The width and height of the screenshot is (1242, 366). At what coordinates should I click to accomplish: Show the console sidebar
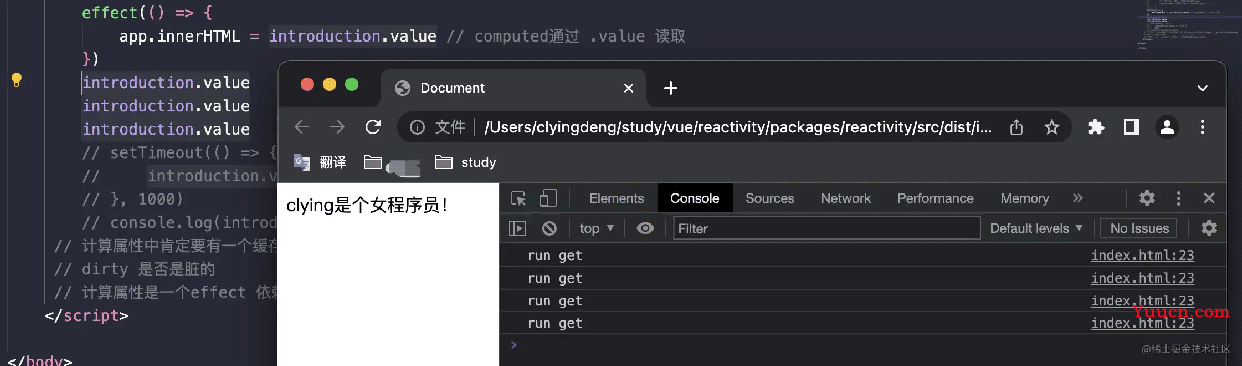click(518, 228)
